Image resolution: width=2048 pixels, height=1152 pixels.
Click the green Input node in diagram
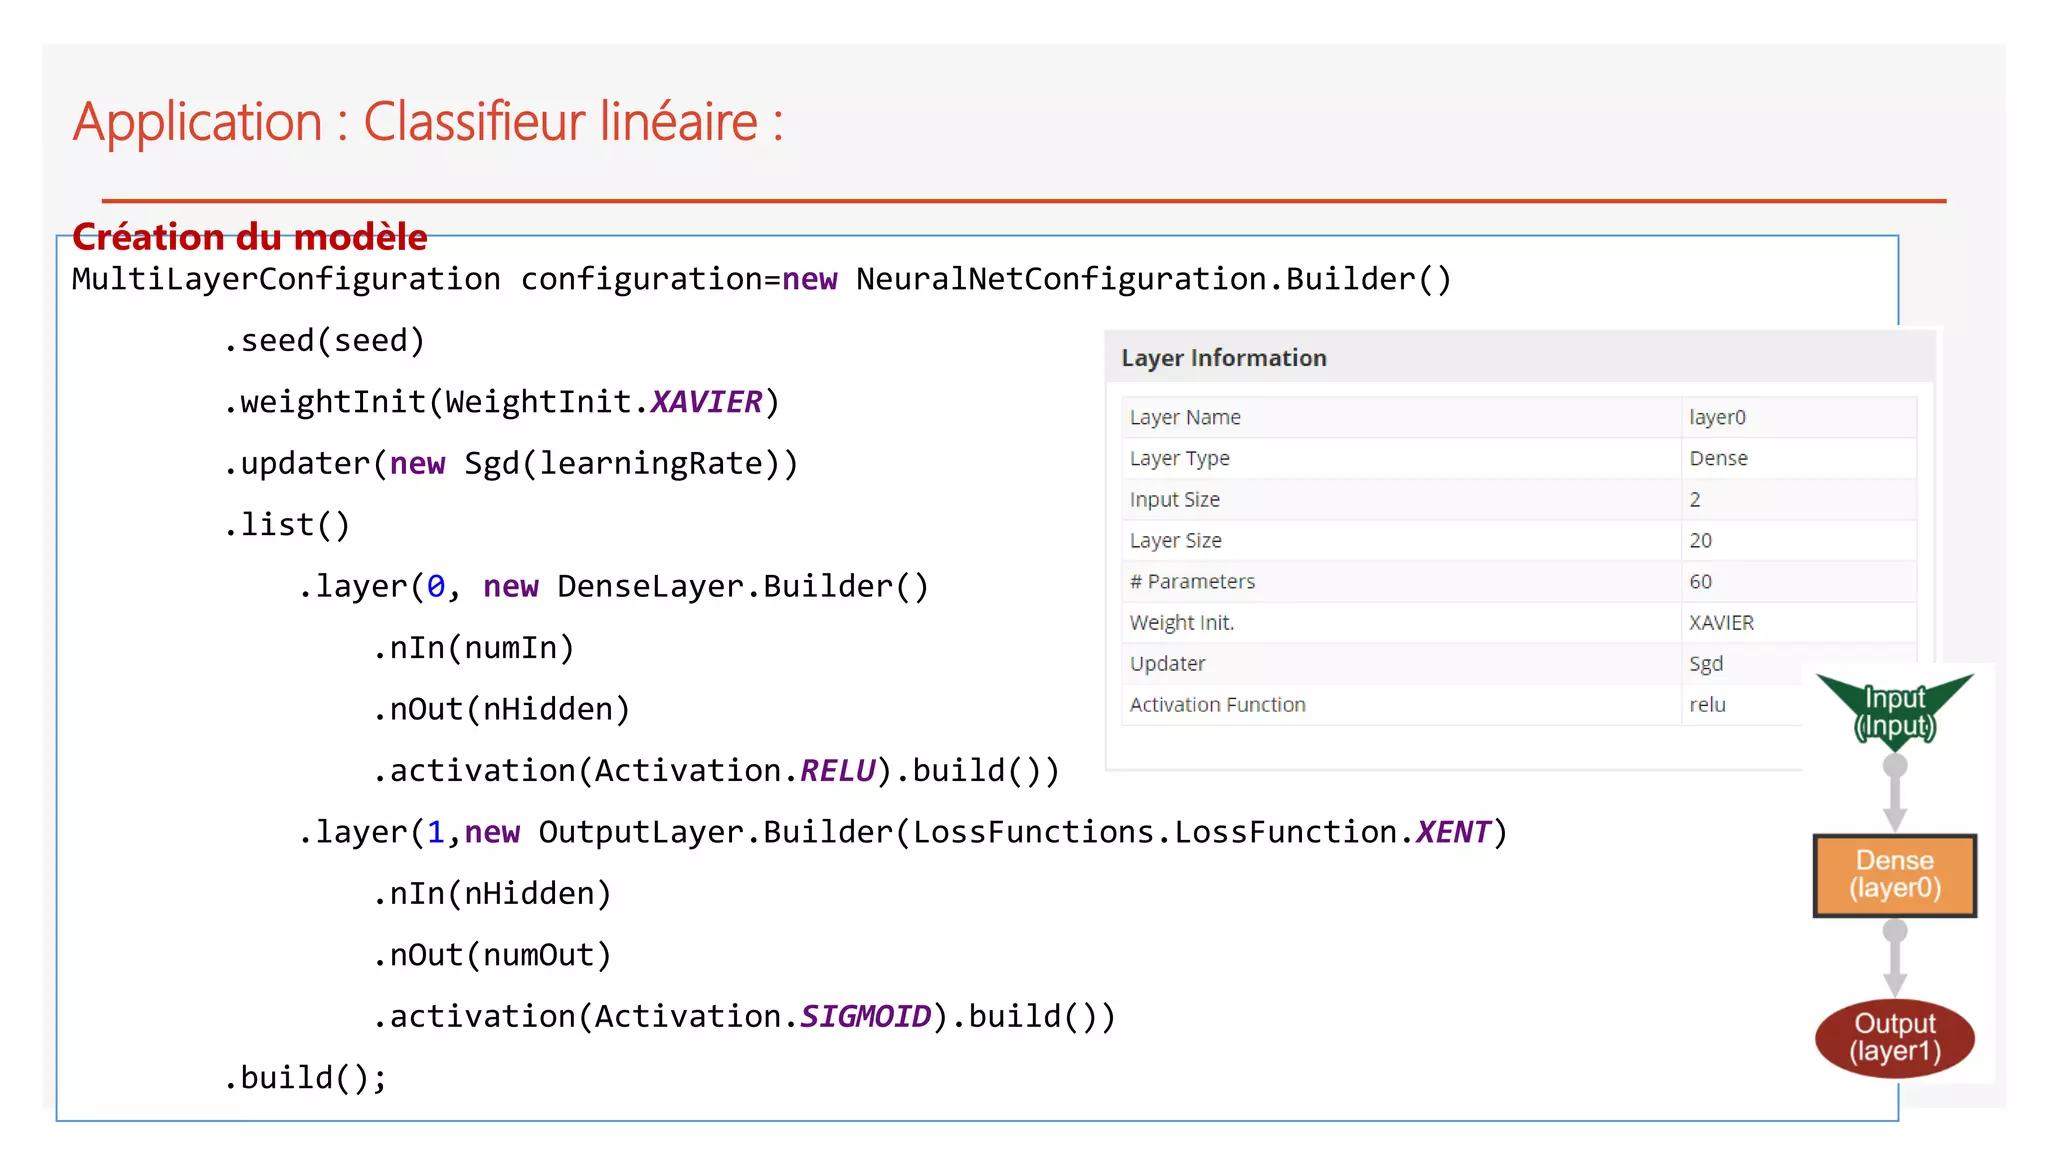1895,711
